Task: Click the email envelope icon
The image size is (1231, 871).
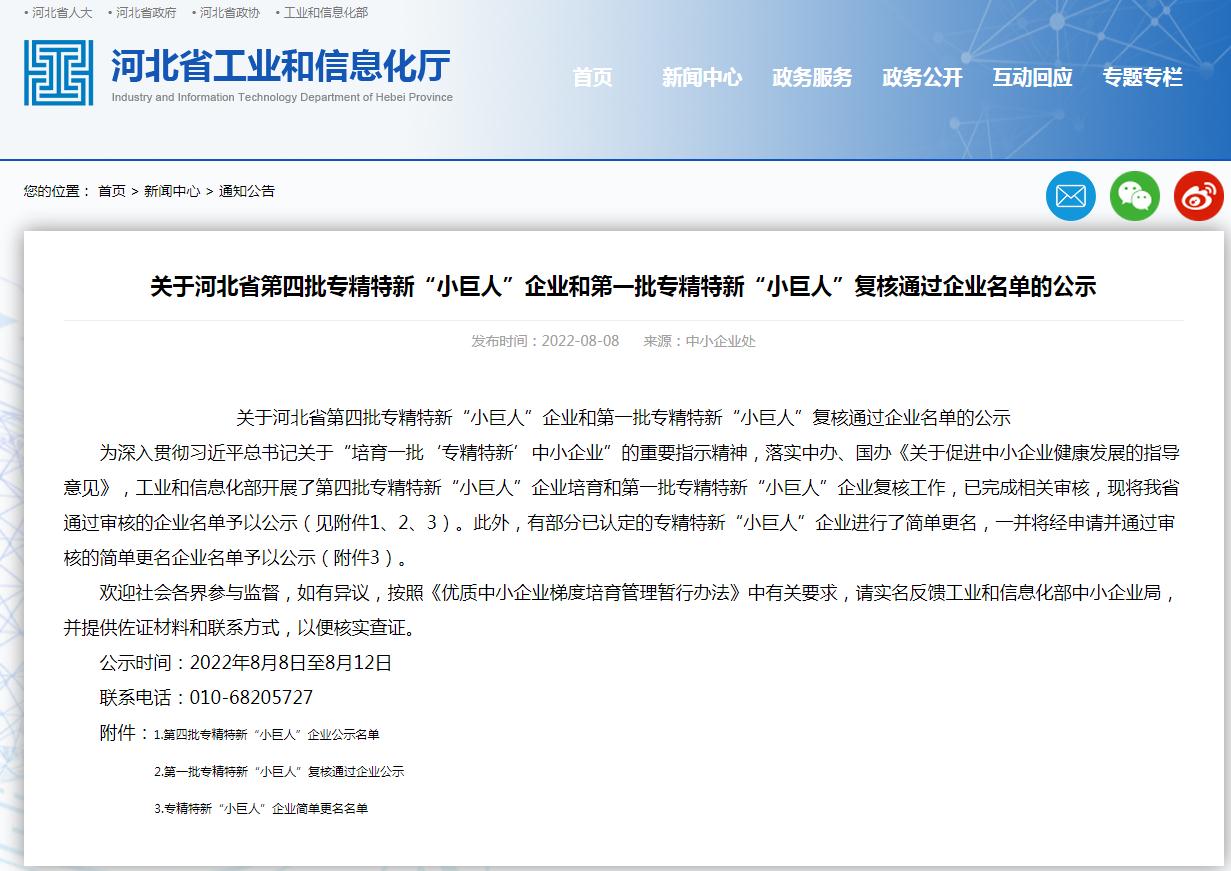Action: [x=1070, y=196]
